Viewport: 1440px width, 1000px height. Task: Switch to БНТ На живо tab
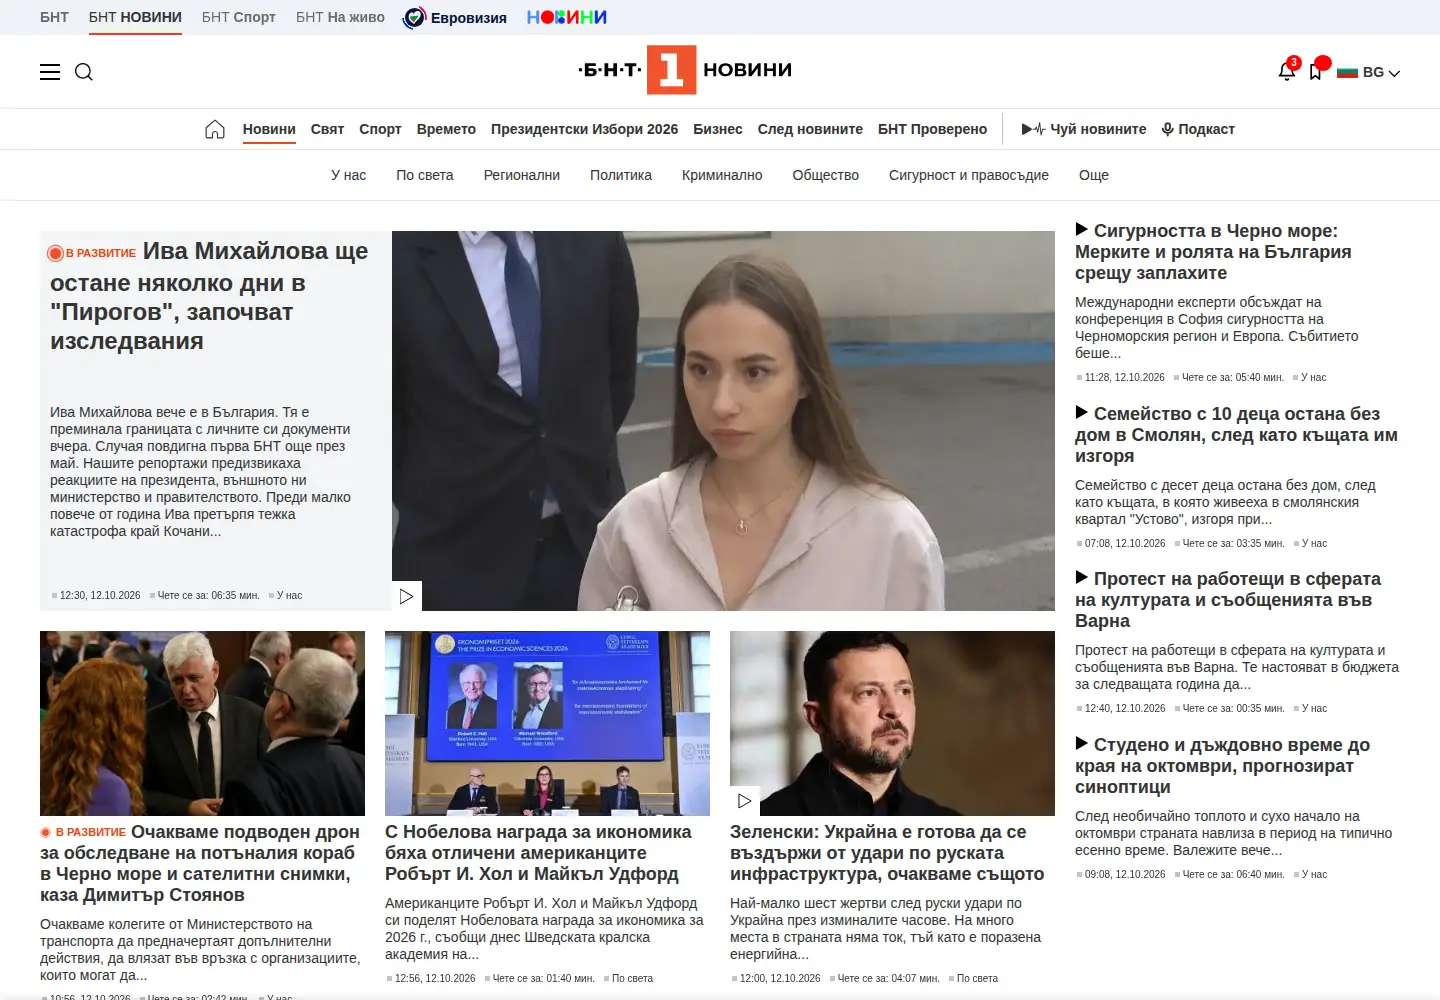pos(340,17)
